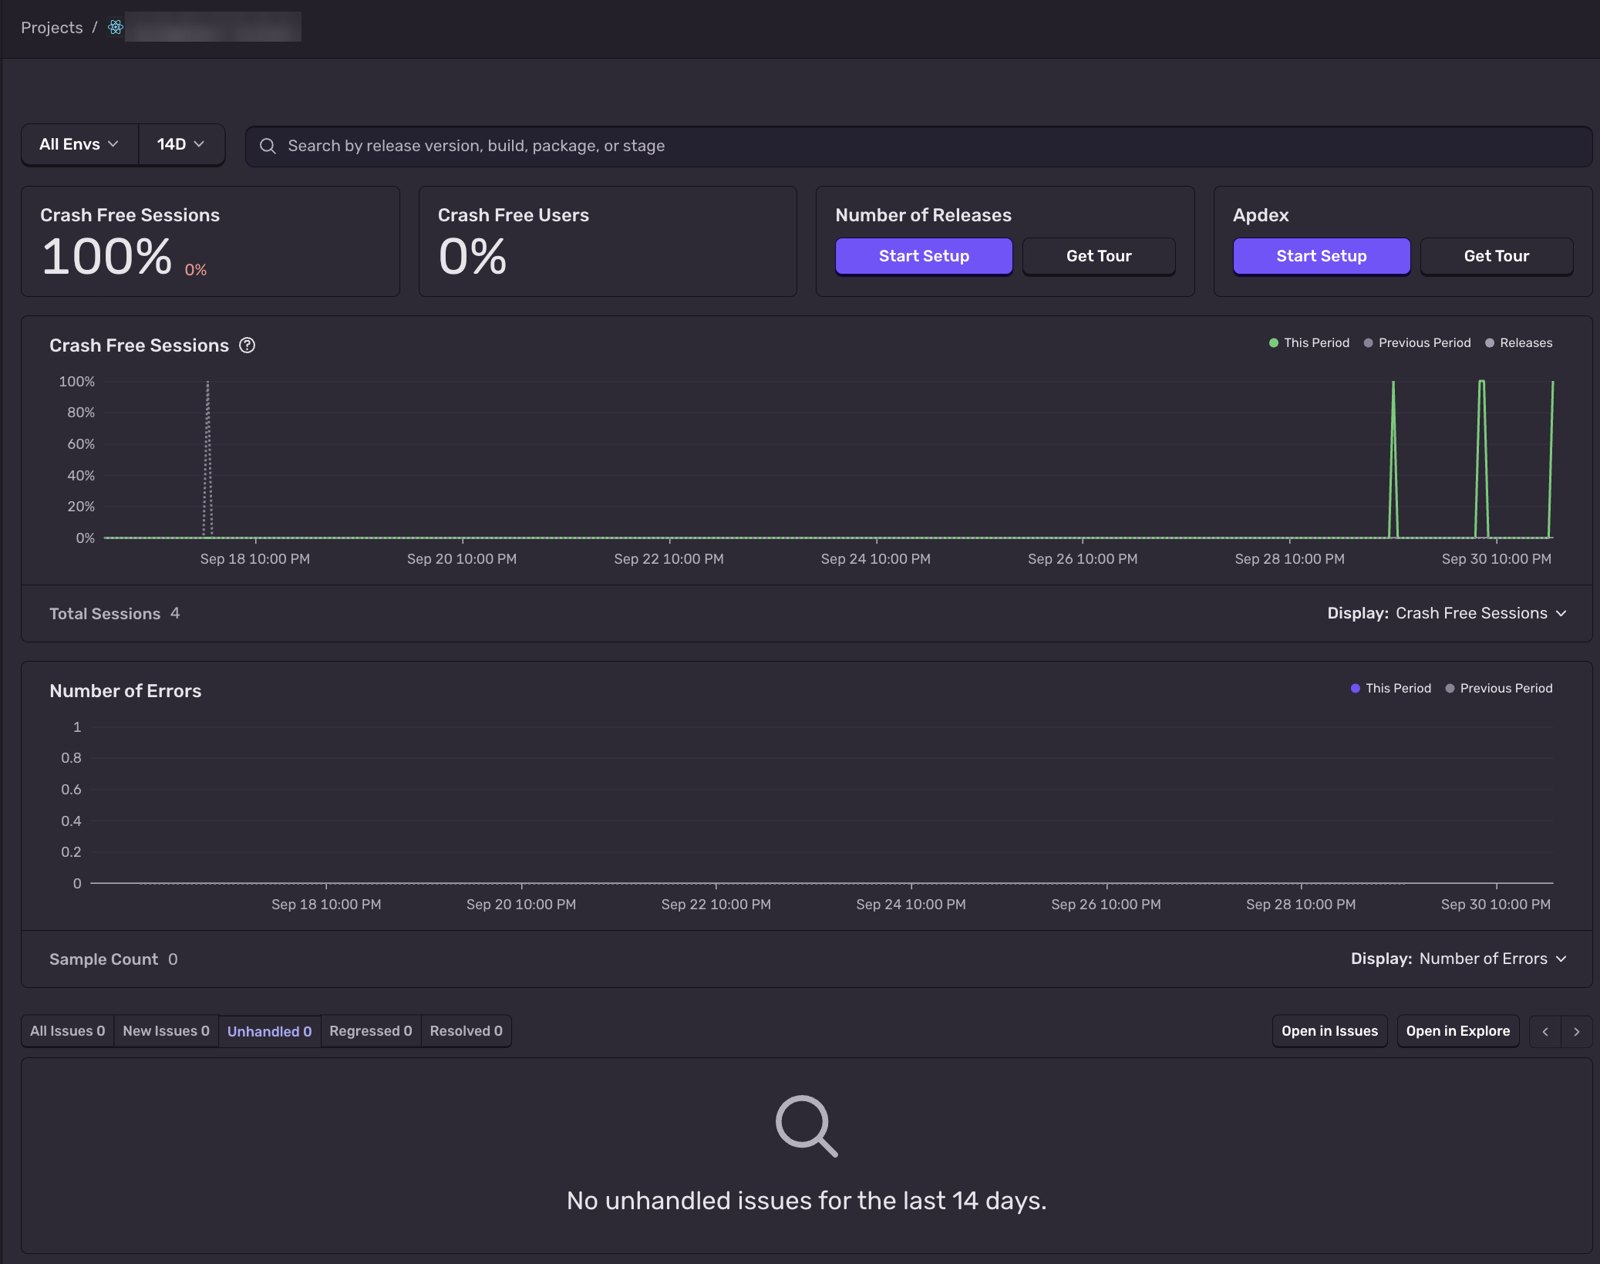
Task: Click the Number of Errors chart title
Action: [x=125, y=691]
